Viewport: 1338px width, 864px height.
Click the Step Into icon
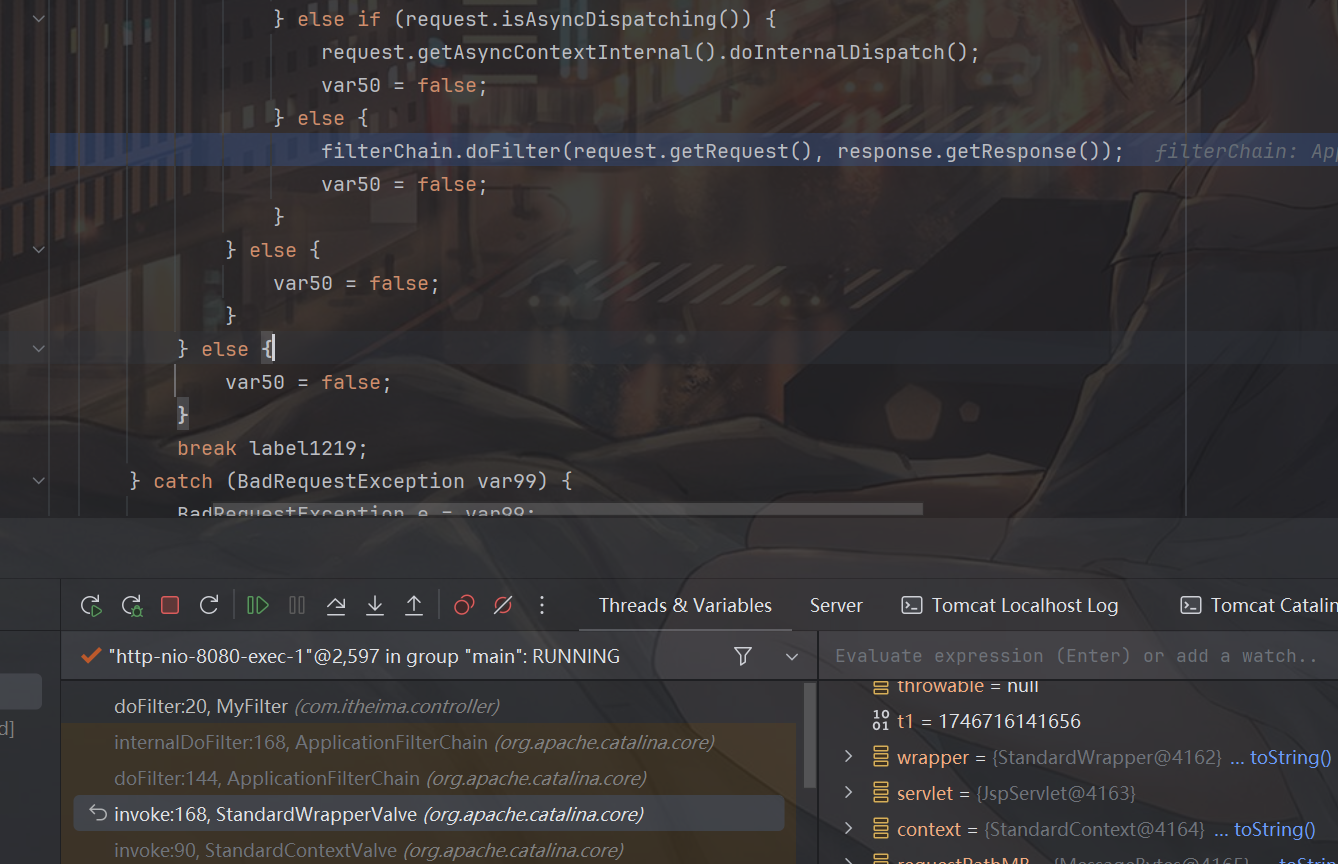pyautogui.click(x=375, y=605)
